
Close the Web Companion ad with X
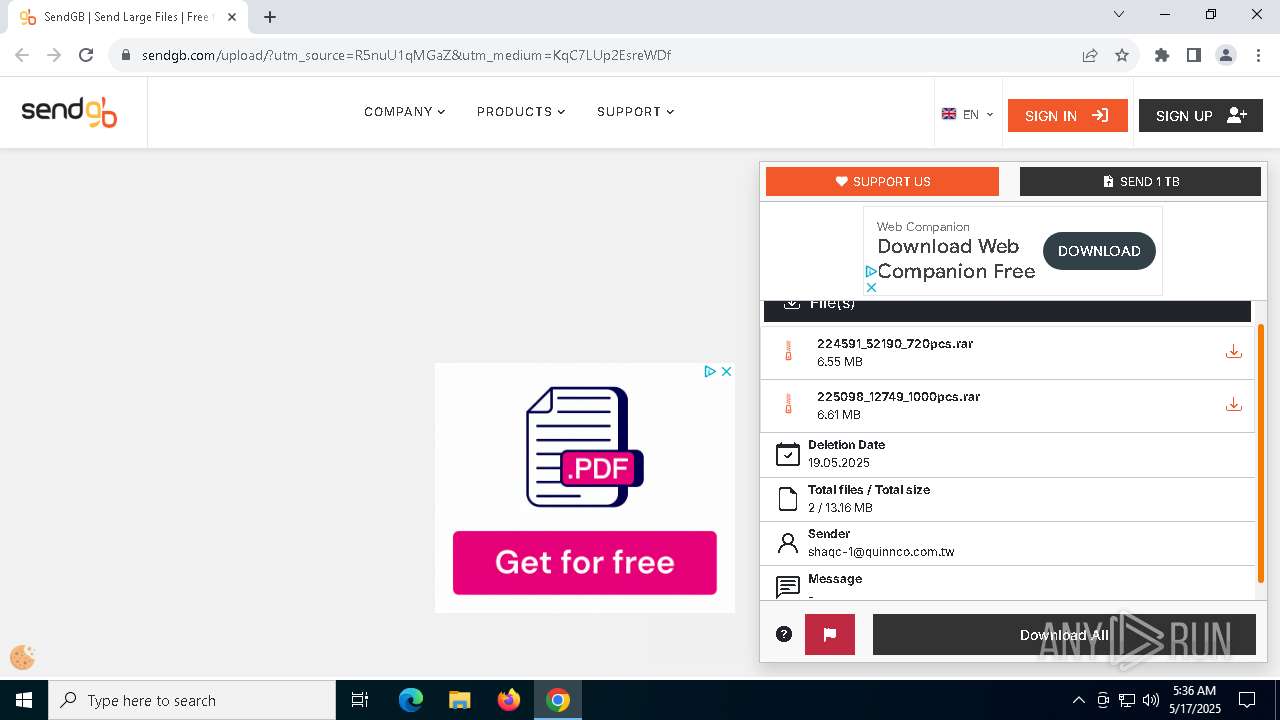coord(871,287)
